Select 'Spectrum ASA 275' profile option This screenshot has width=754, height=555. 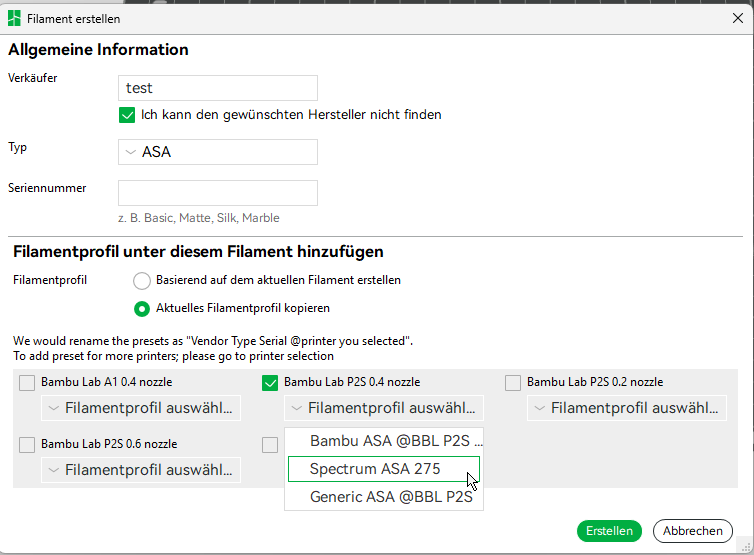coord(383,469)
